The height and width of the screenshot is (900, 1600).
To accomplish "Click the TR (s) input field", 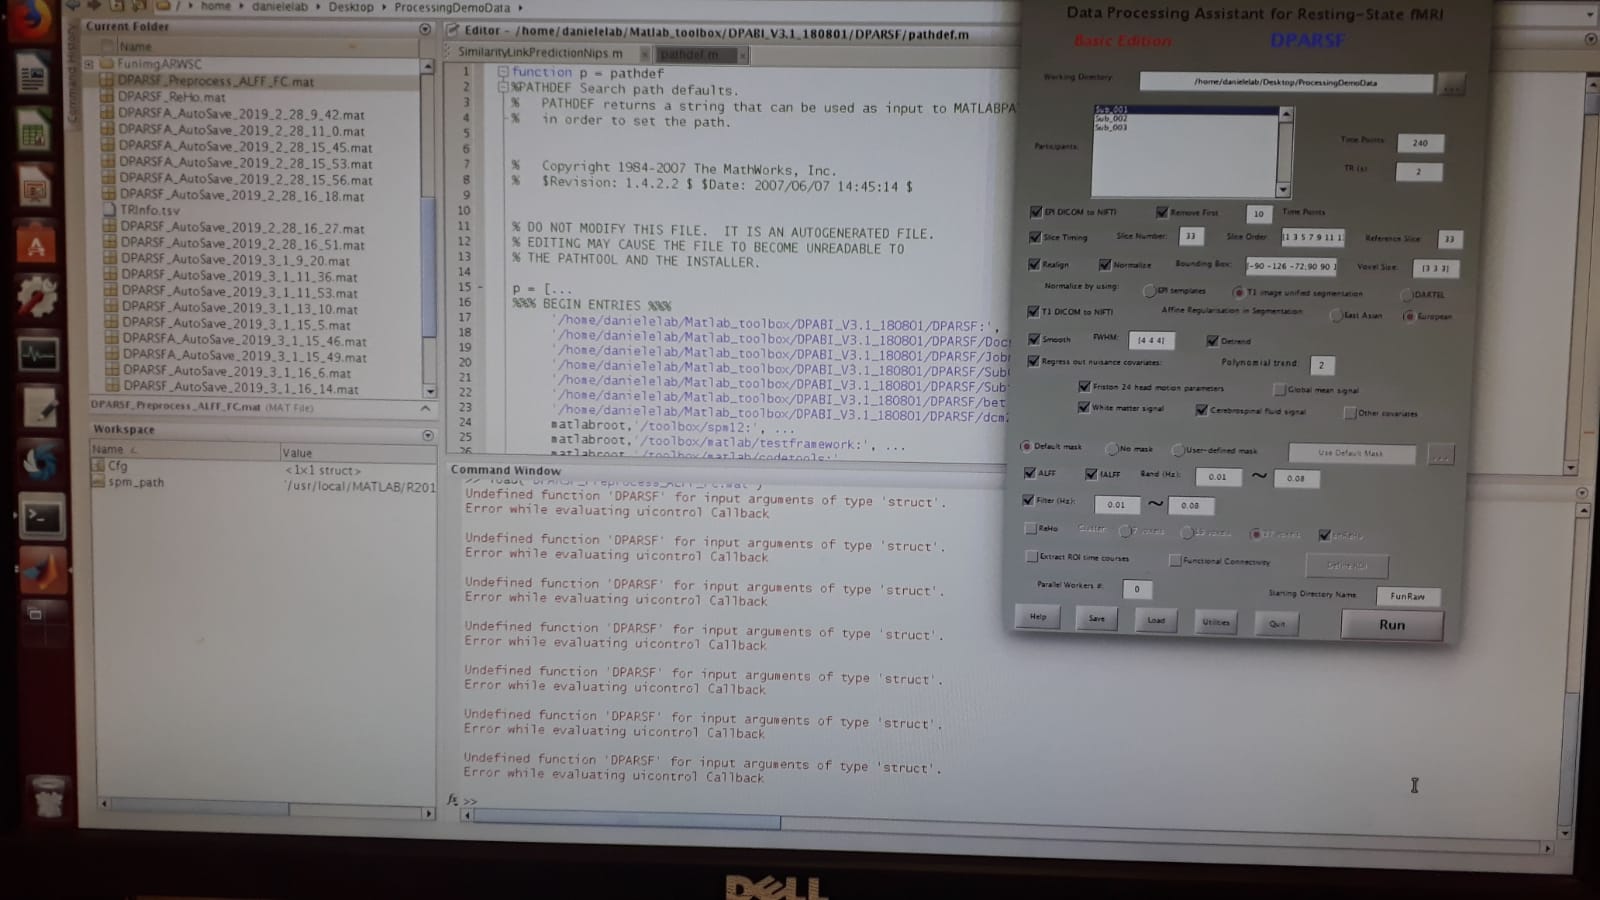I will (1419, 172).
